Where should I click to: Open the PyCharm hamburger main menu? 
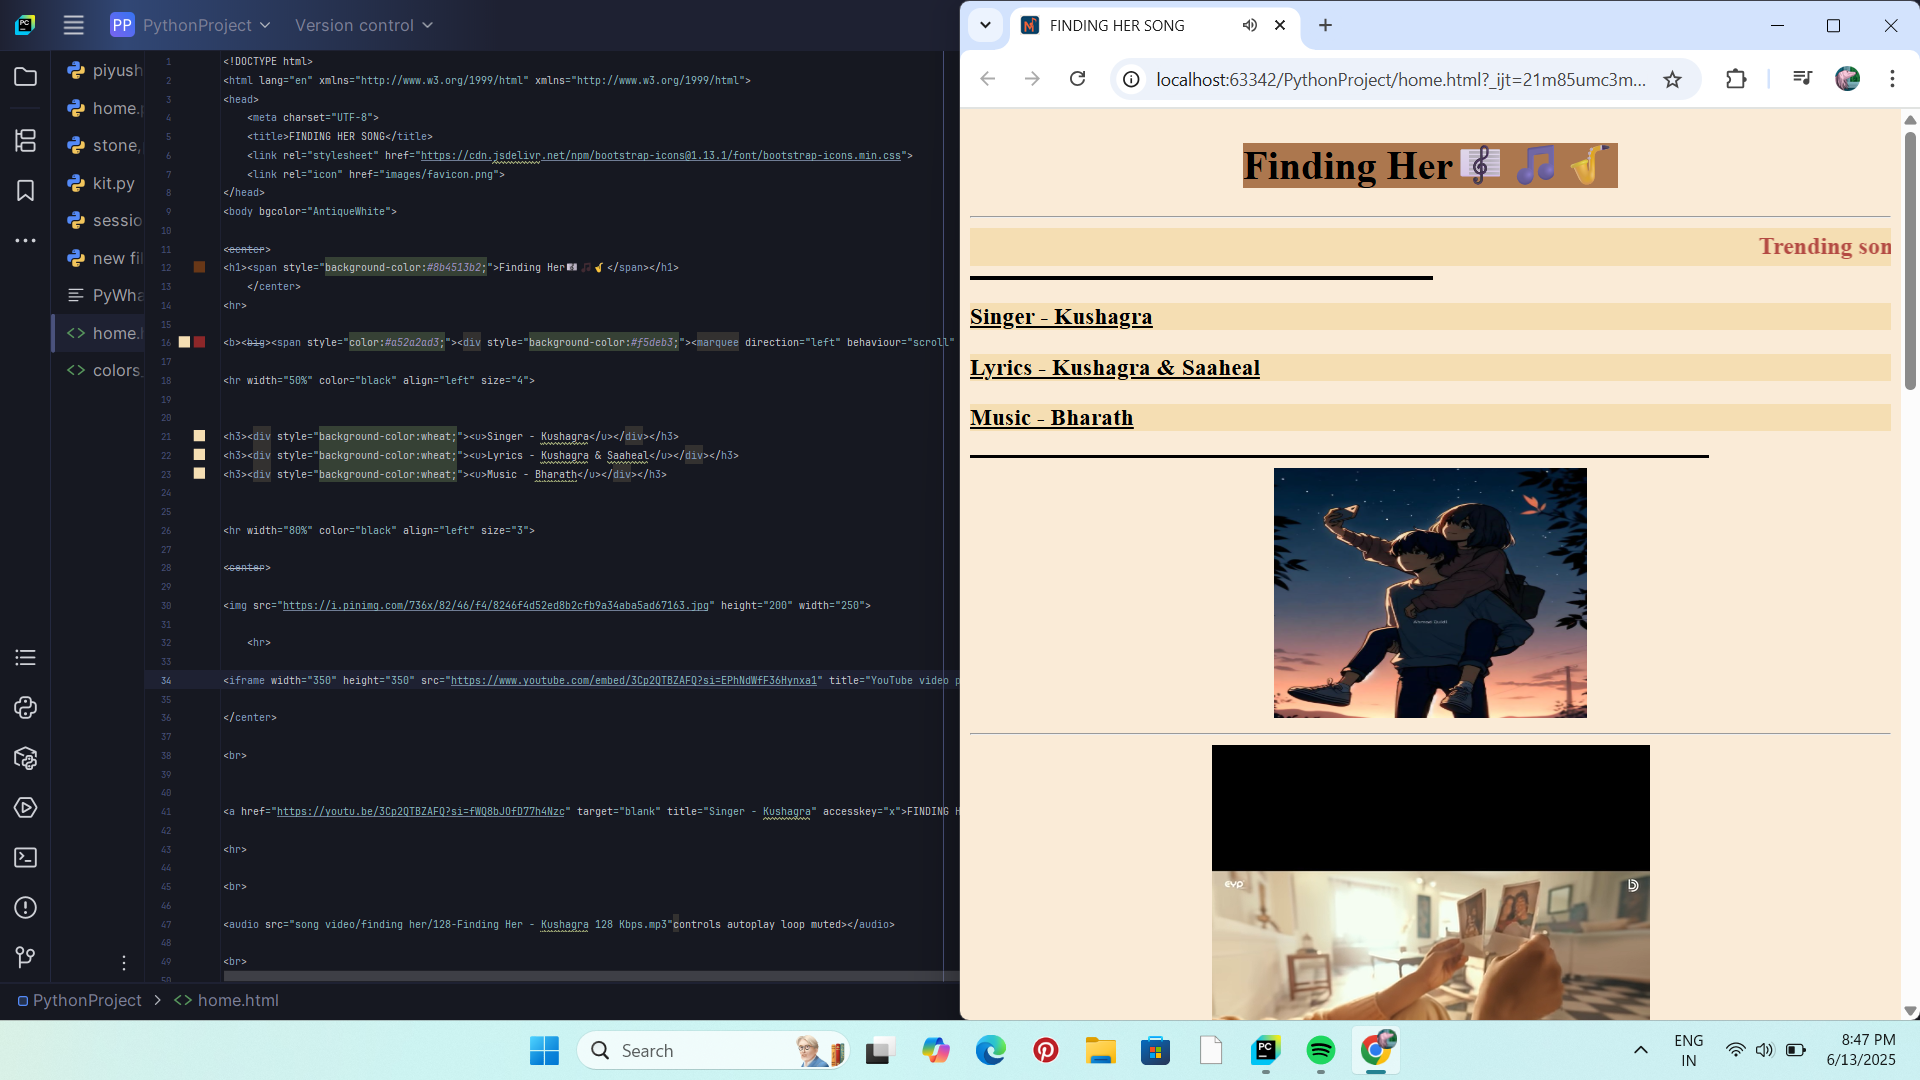pos(73,25)
